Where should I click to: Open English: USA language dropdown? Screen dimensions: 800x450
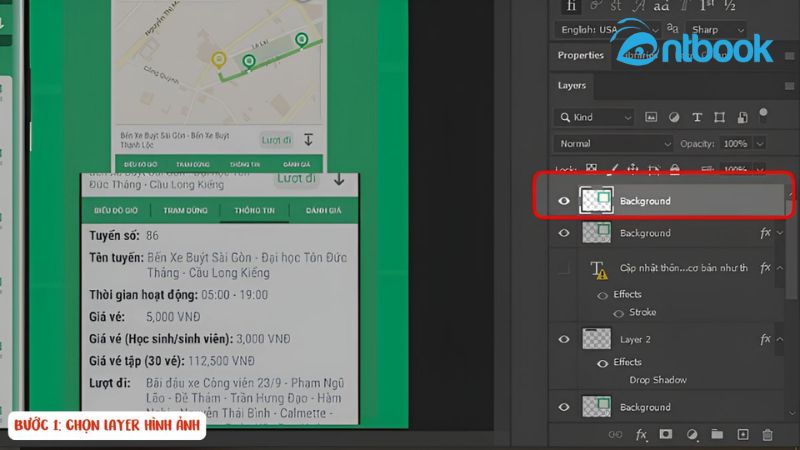[x=607, y=30]
